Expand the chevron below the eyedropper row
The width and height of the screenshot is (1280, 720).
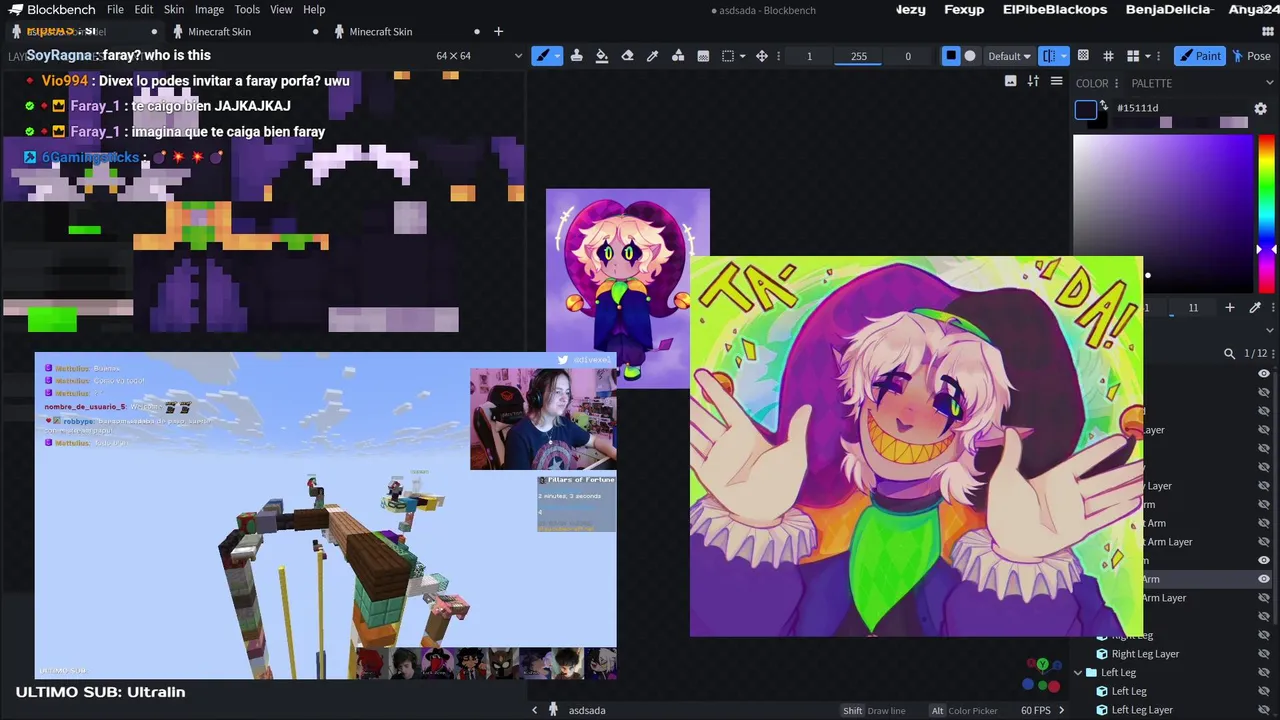tap(1270, 330)
